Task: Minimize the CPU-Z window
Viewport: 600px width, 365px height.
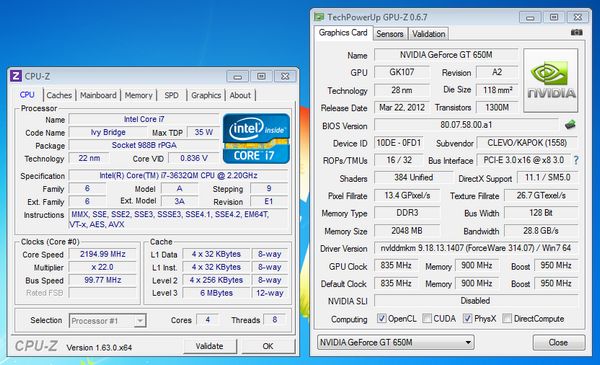Action: (238, 76)
